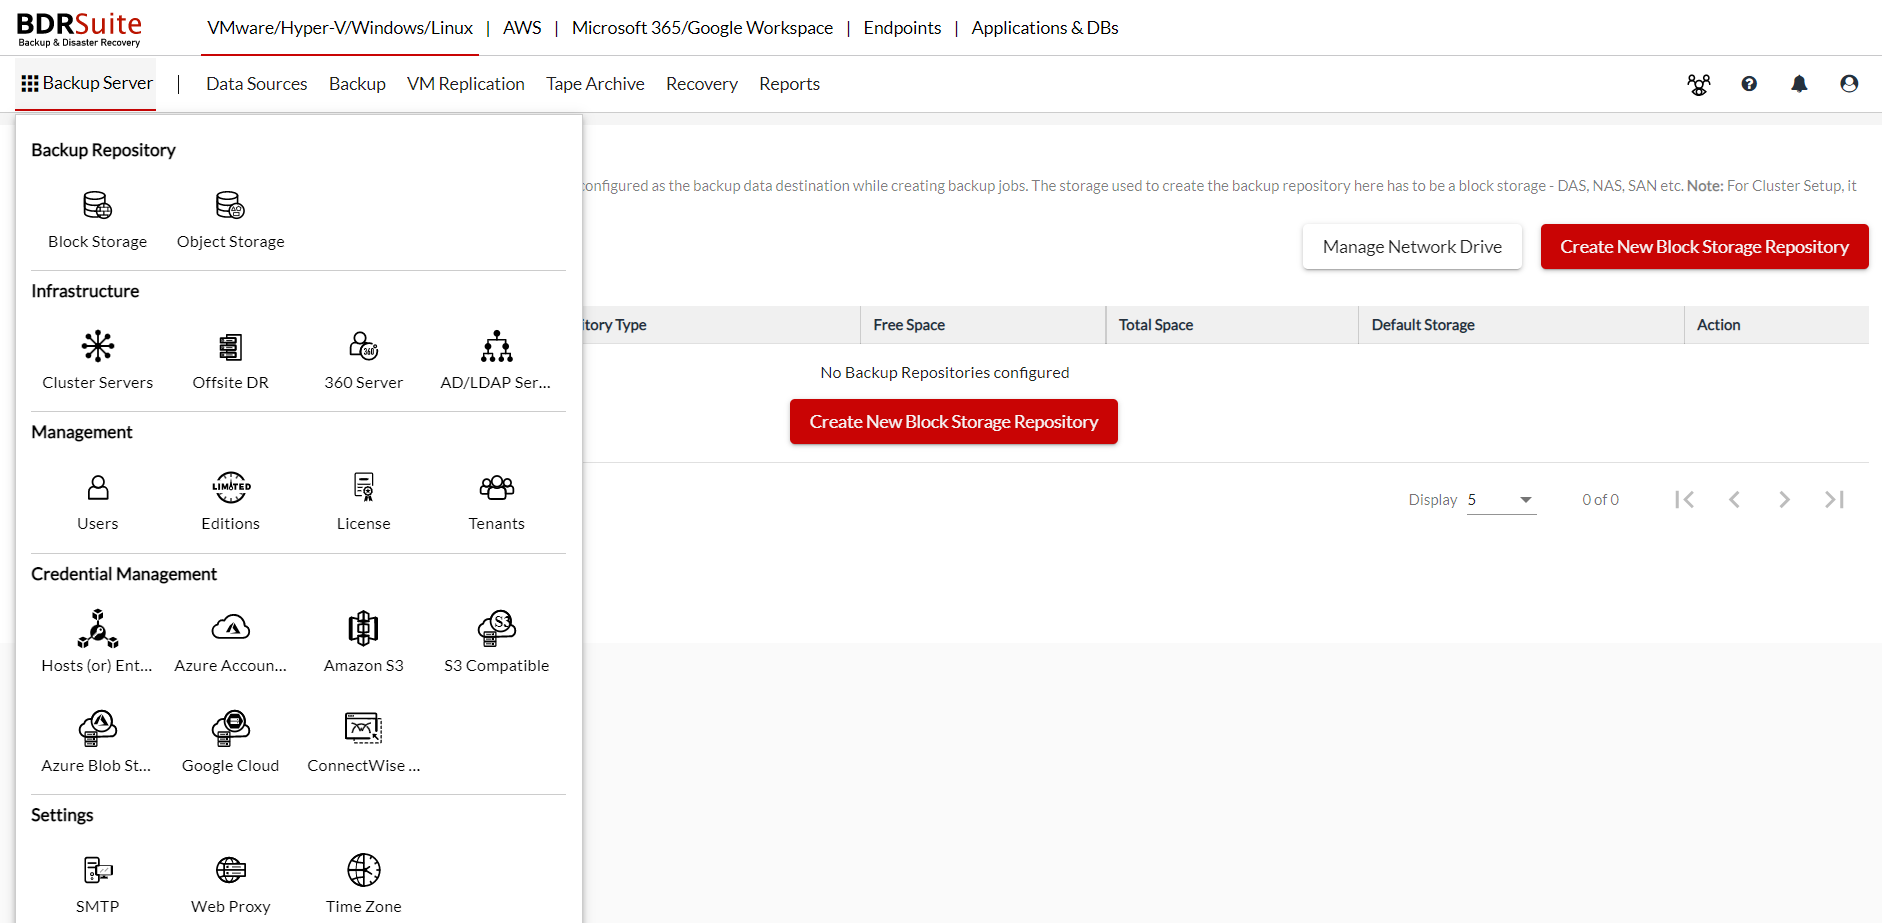Open Editions icon

230,488
